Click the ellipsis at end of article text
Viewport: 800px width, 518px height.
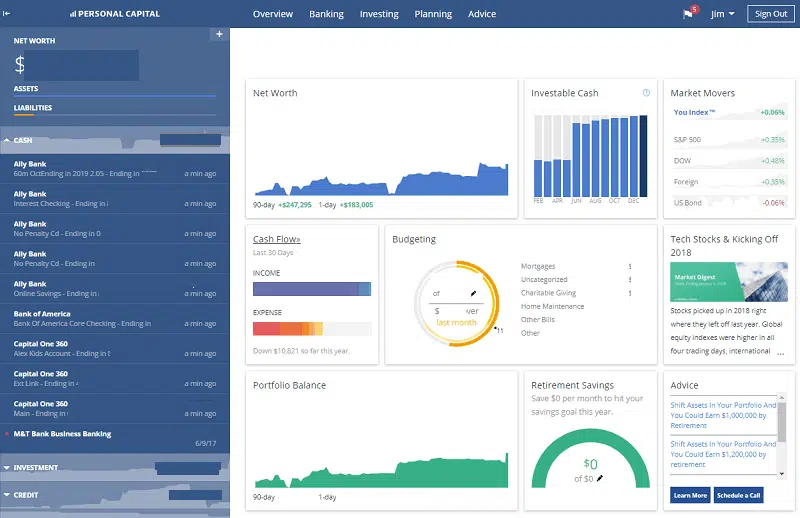(781, 353)
